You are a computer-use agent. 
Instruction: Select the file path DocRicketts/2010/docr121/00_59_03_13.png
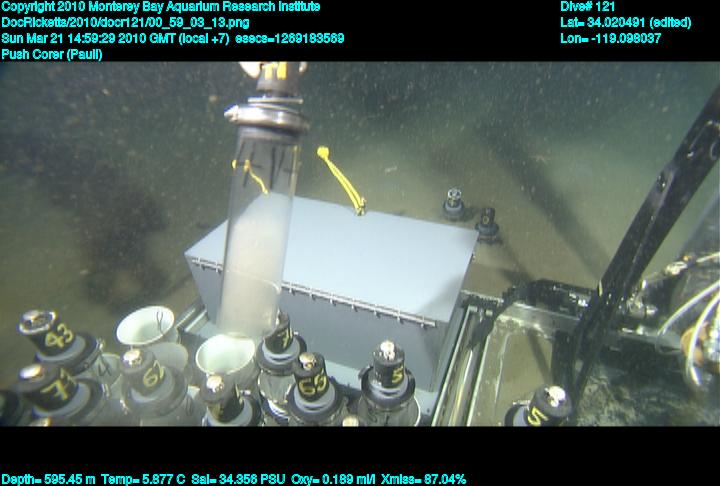(x=125, y=23)
